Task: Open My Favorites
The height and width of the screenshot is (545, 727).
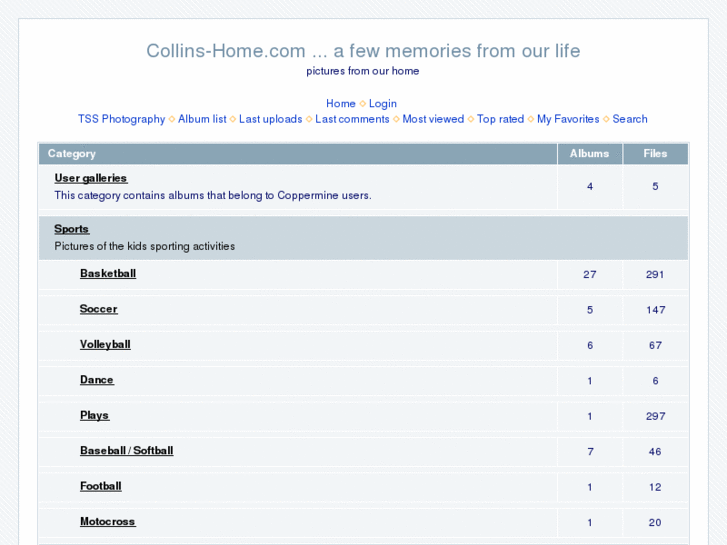Action: click(568, 119)
